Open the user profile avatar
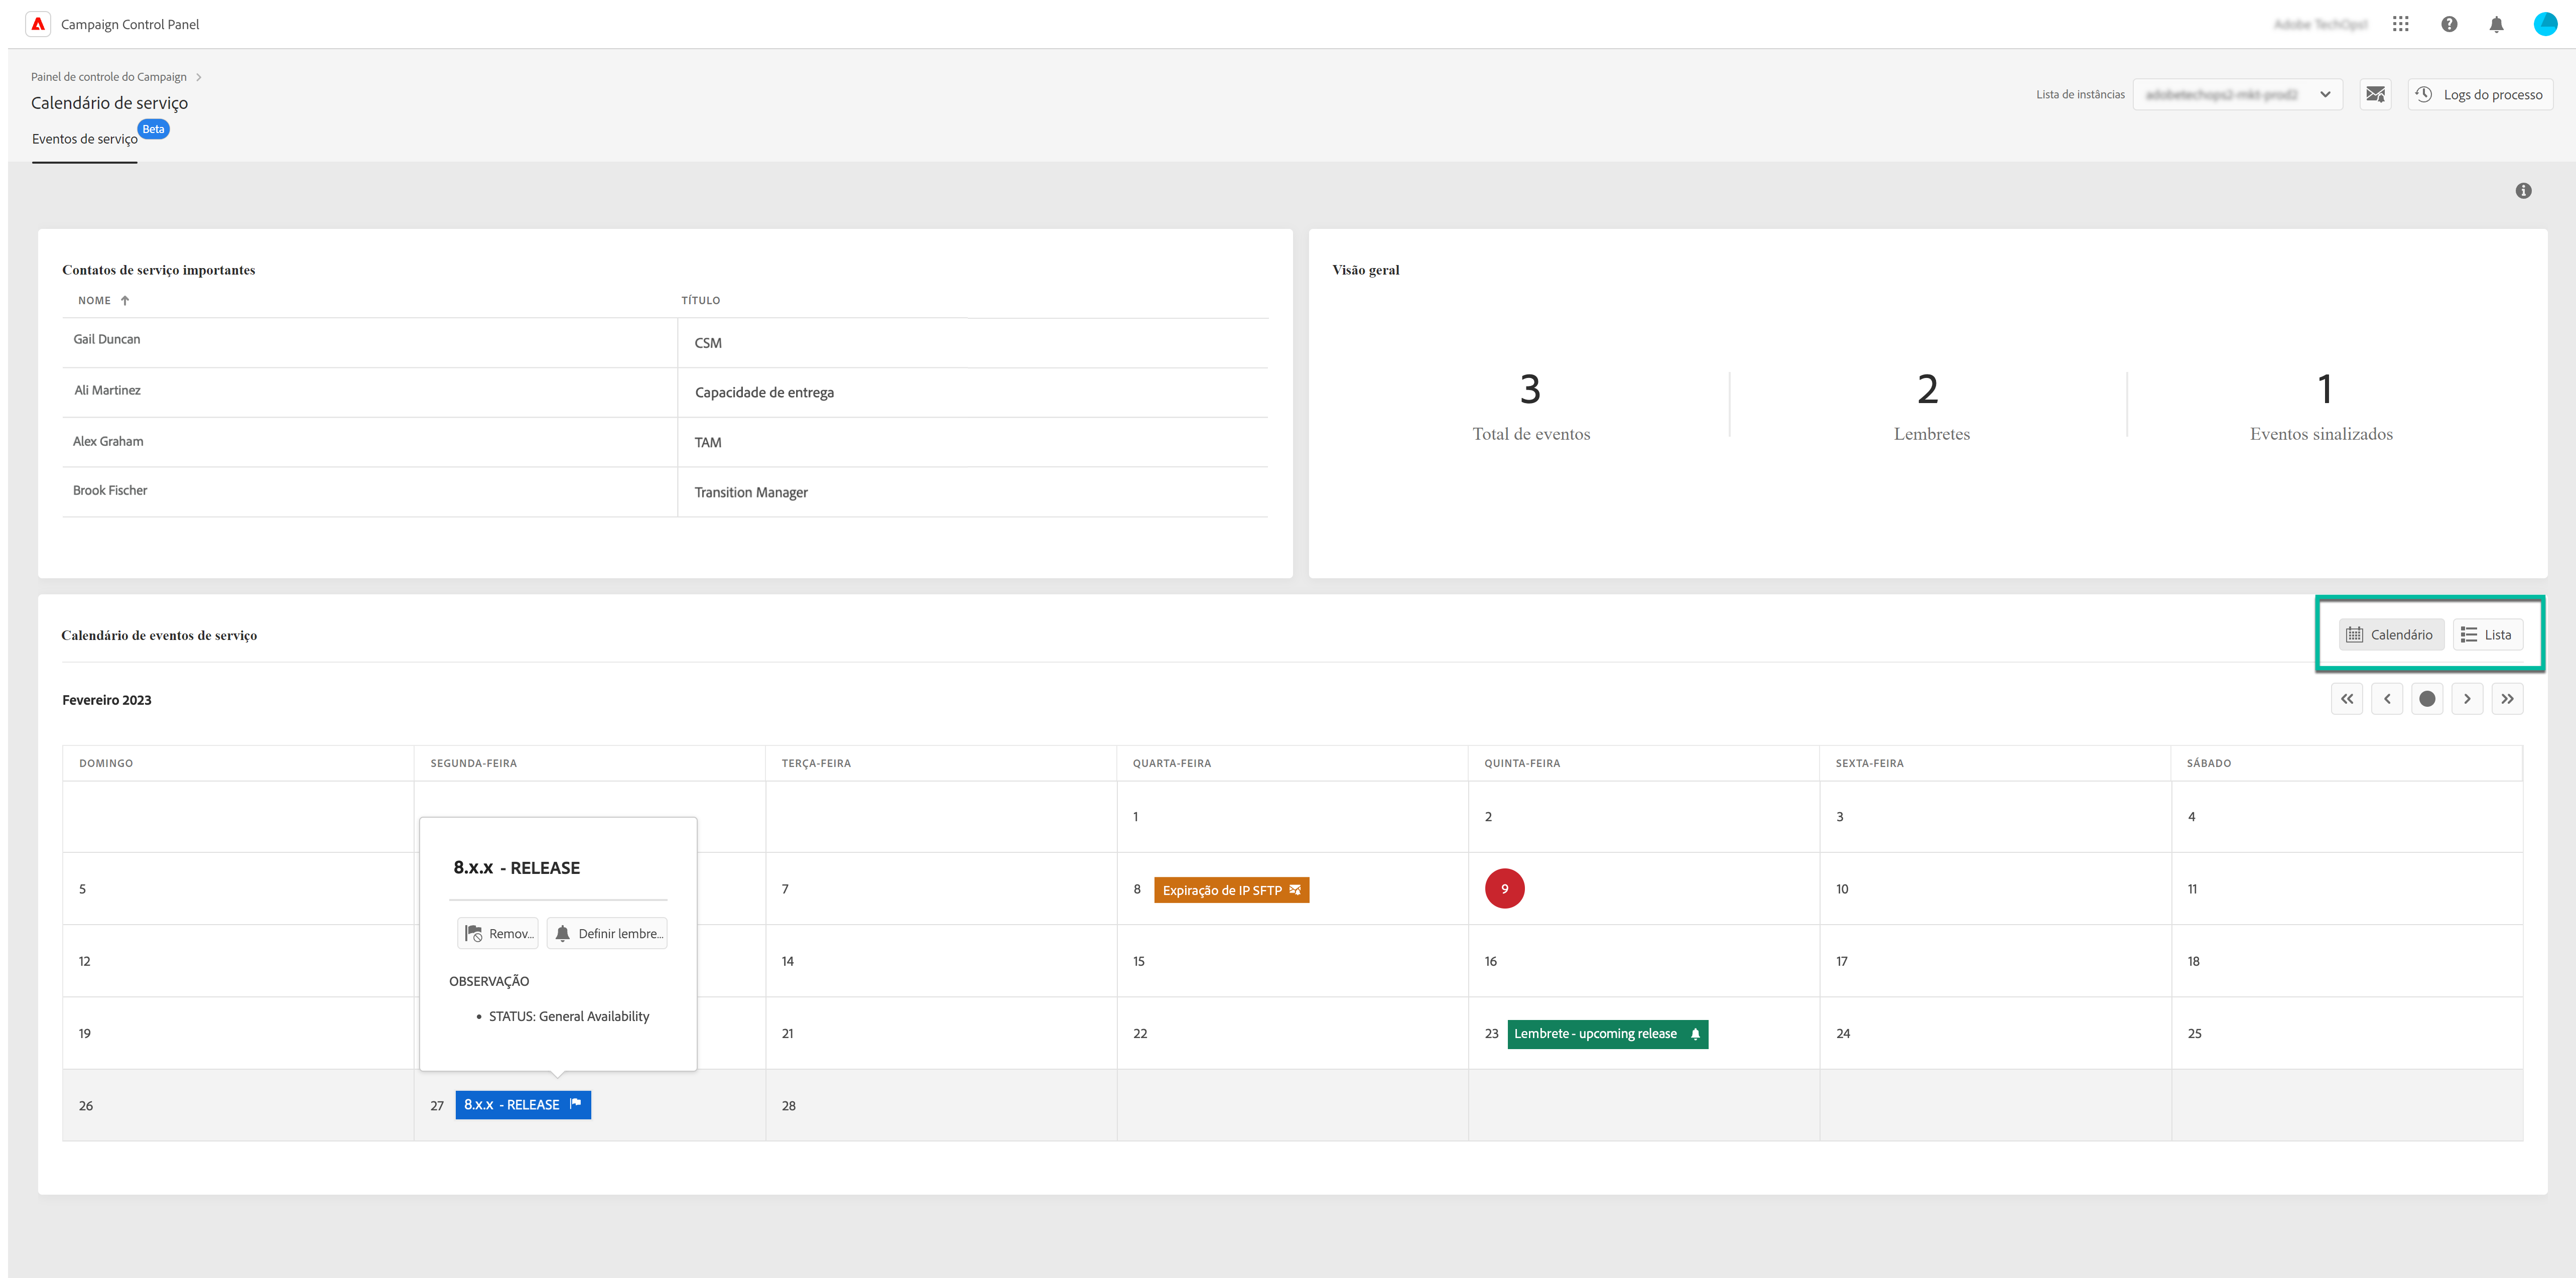Screen dimensions: 2576x1278 click(2545, 24)
